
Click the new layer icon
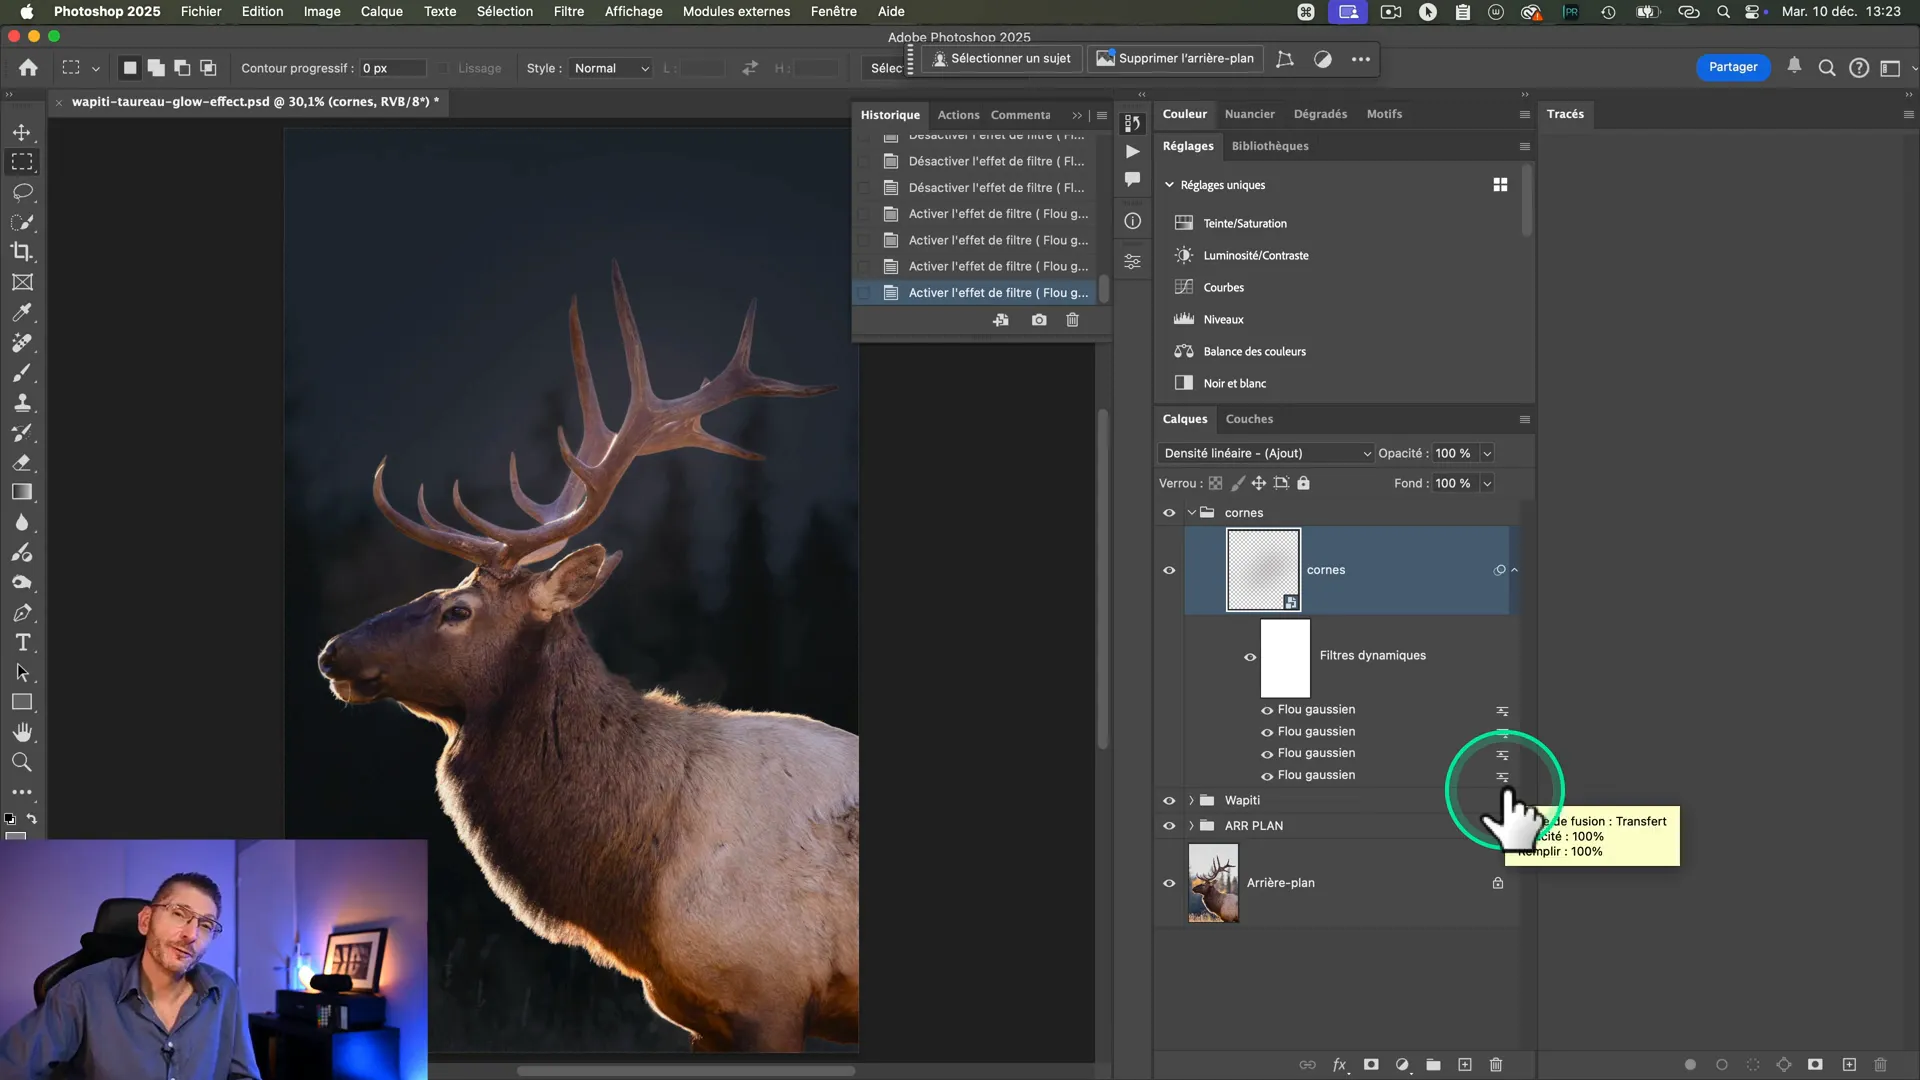1465,1065
